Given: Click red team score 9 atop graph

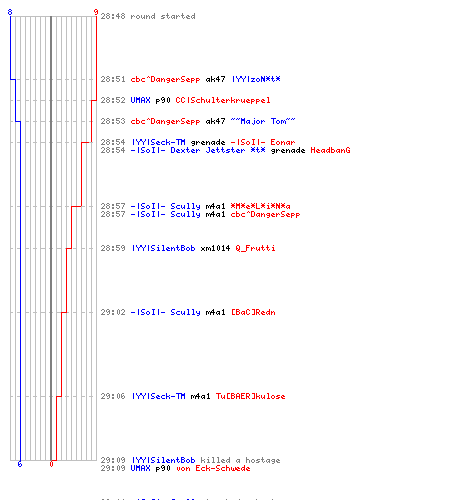Looking at the screenshot, I should pyautogui.click(x=96, y=12).
